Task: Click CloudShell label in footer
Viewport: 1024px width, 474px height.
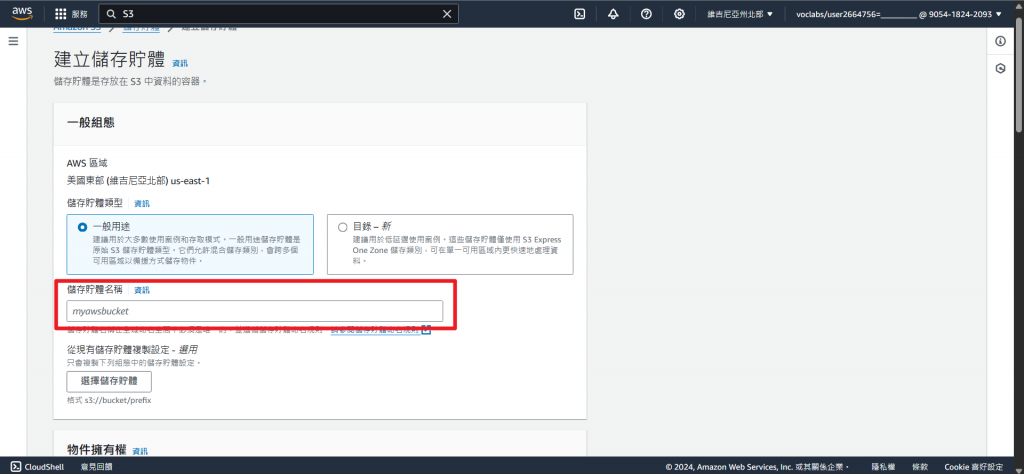Action: (42, 467)
